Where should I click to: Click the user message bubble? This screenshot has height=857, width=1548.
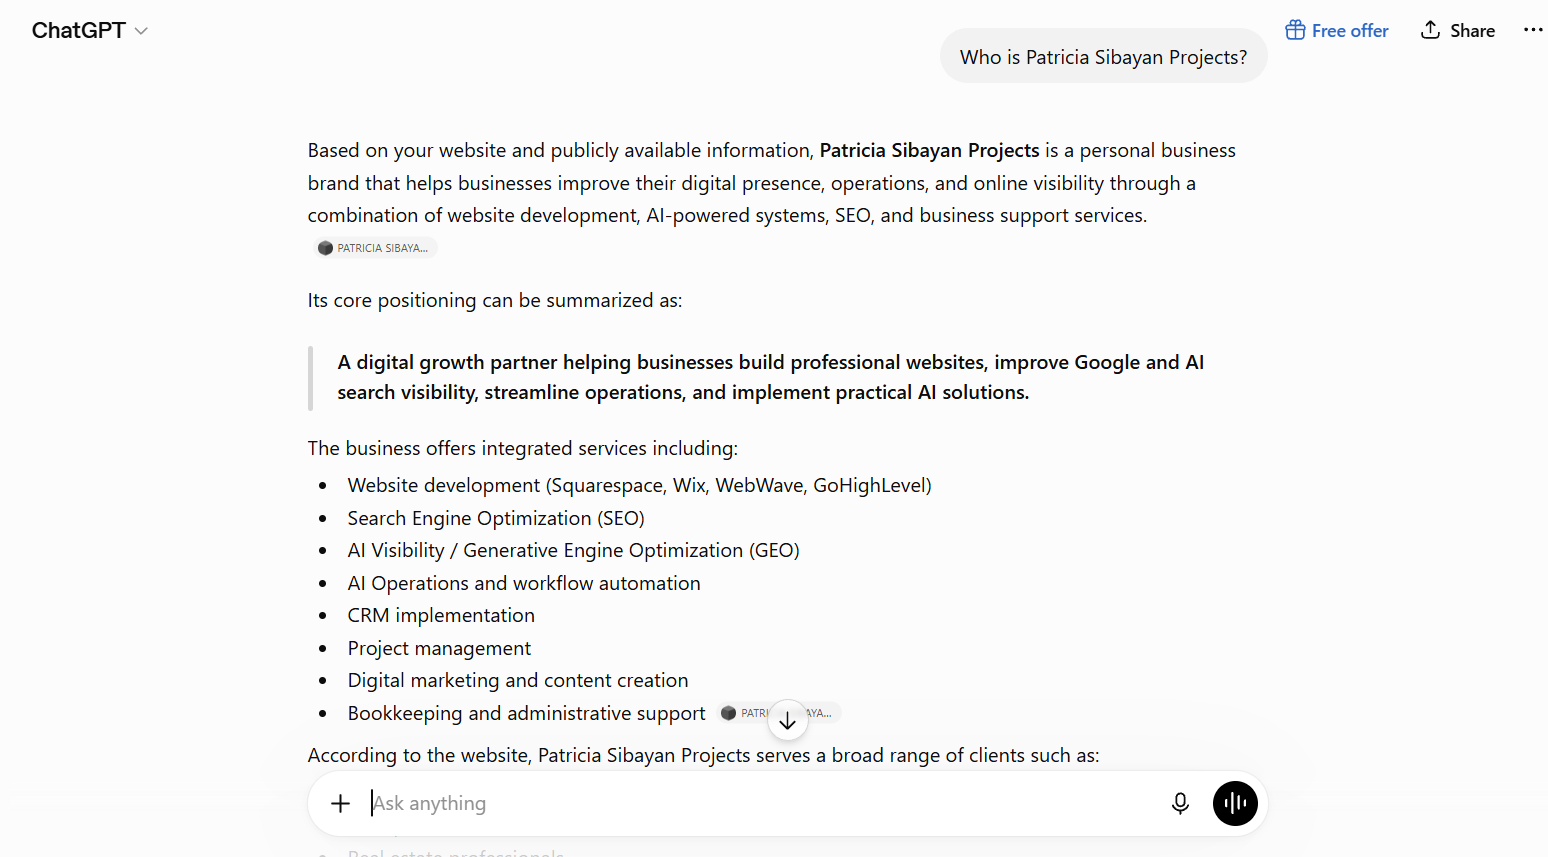point(1103,56)
